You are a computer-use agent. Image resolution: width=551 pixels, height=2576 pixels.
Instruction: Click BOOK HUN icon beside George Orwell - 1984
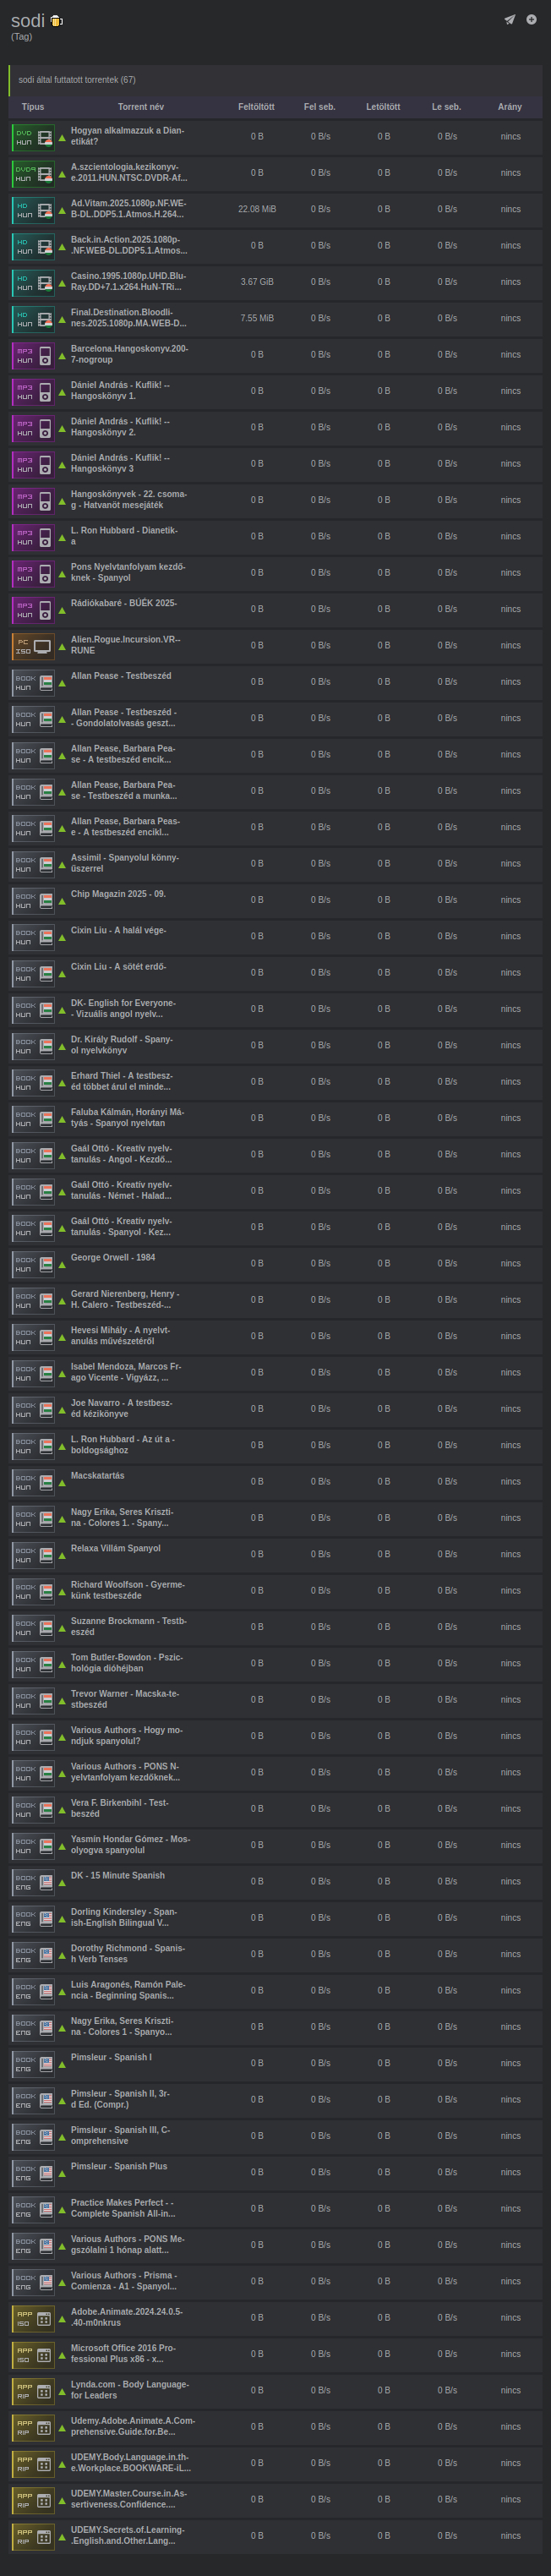tap(33, 1264)
